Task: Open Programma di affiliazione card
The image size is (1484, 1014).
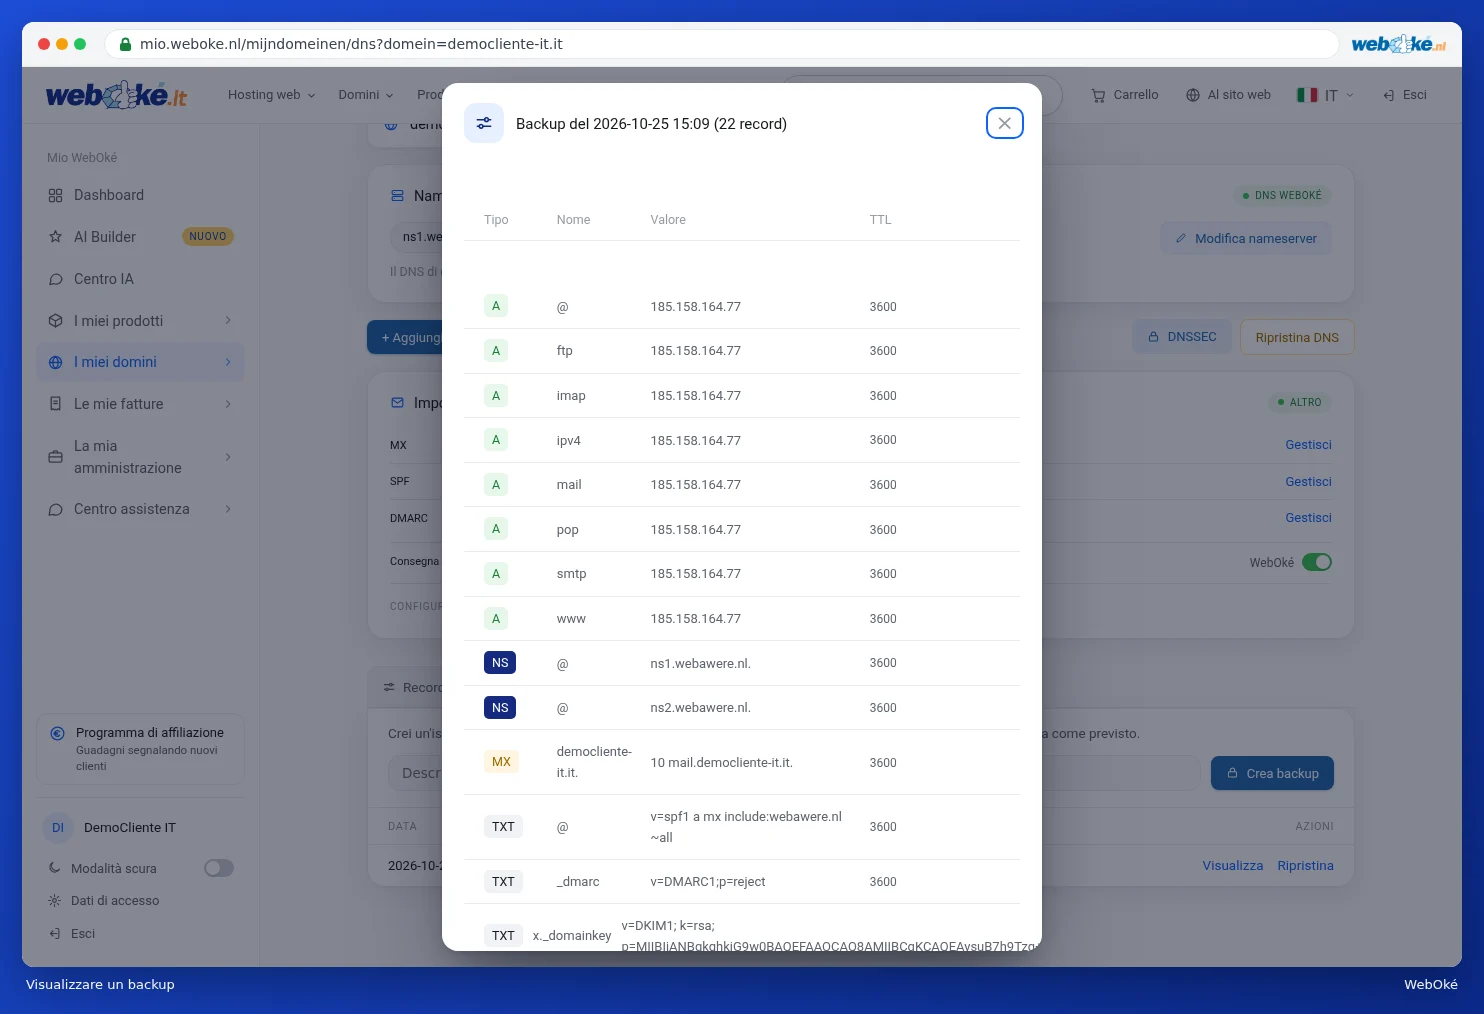Action: [x=140, y=749]
